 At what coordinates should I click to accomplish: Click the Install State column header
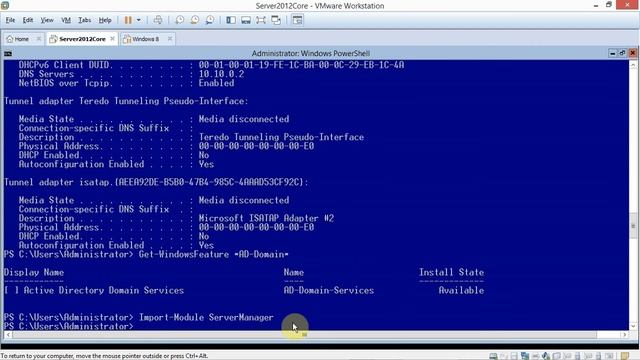(451, 273)
